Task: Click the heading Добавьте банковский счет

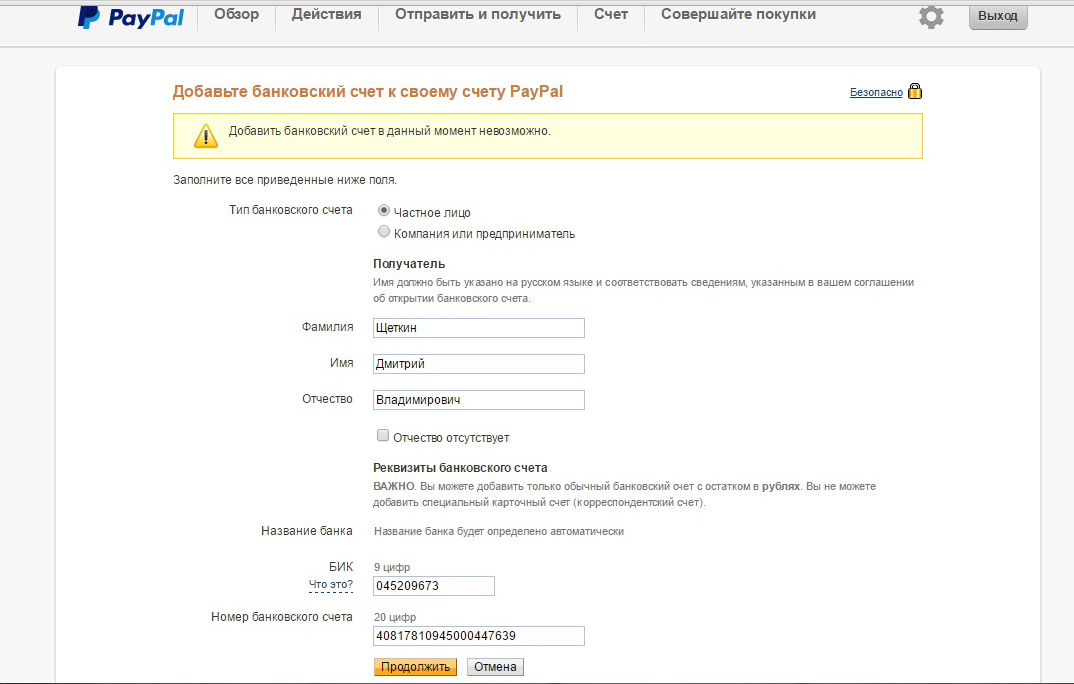Action: pos(368,92)
